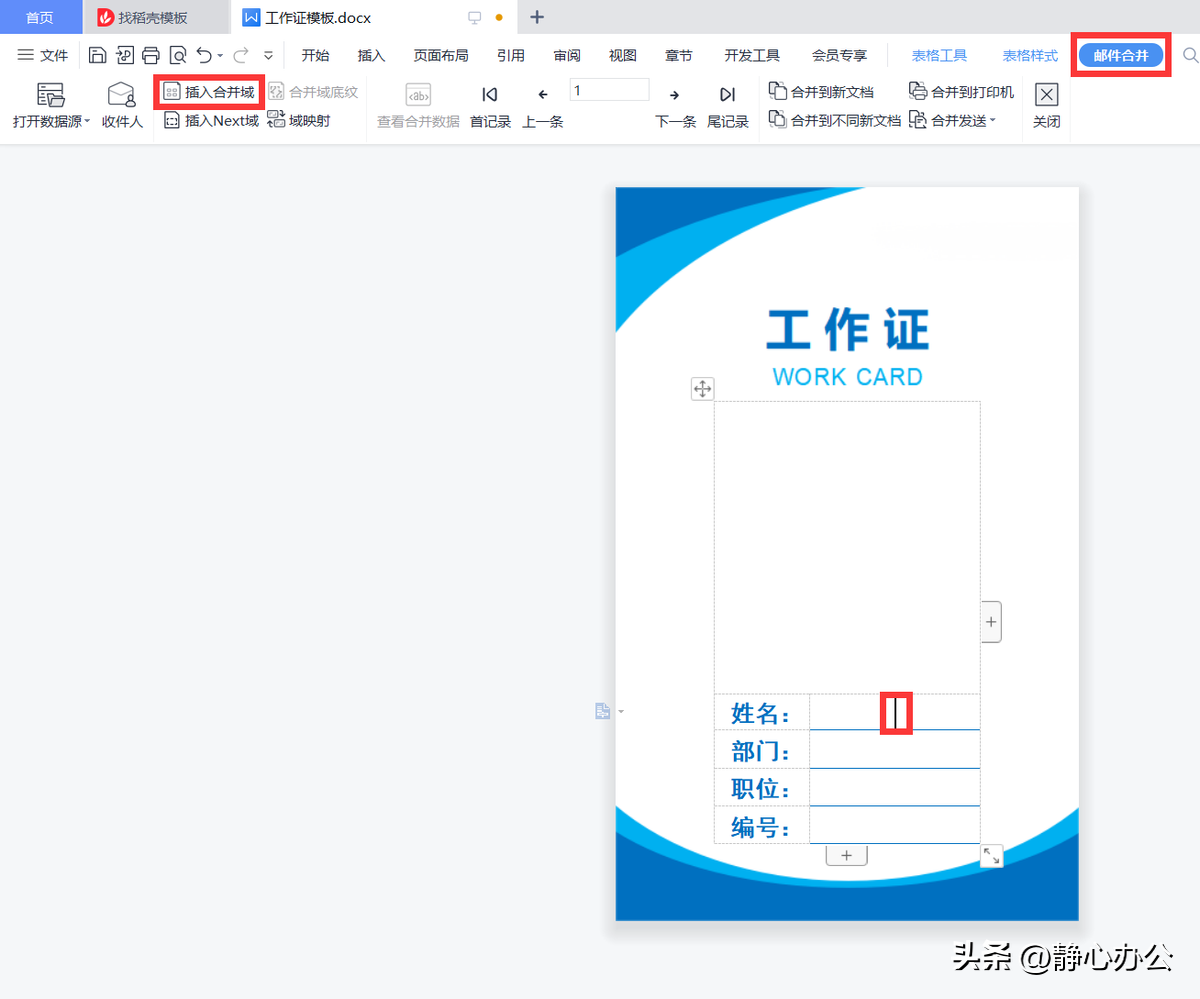
Task: Click the empty cell beside 职位：
Action: [895, 787]
